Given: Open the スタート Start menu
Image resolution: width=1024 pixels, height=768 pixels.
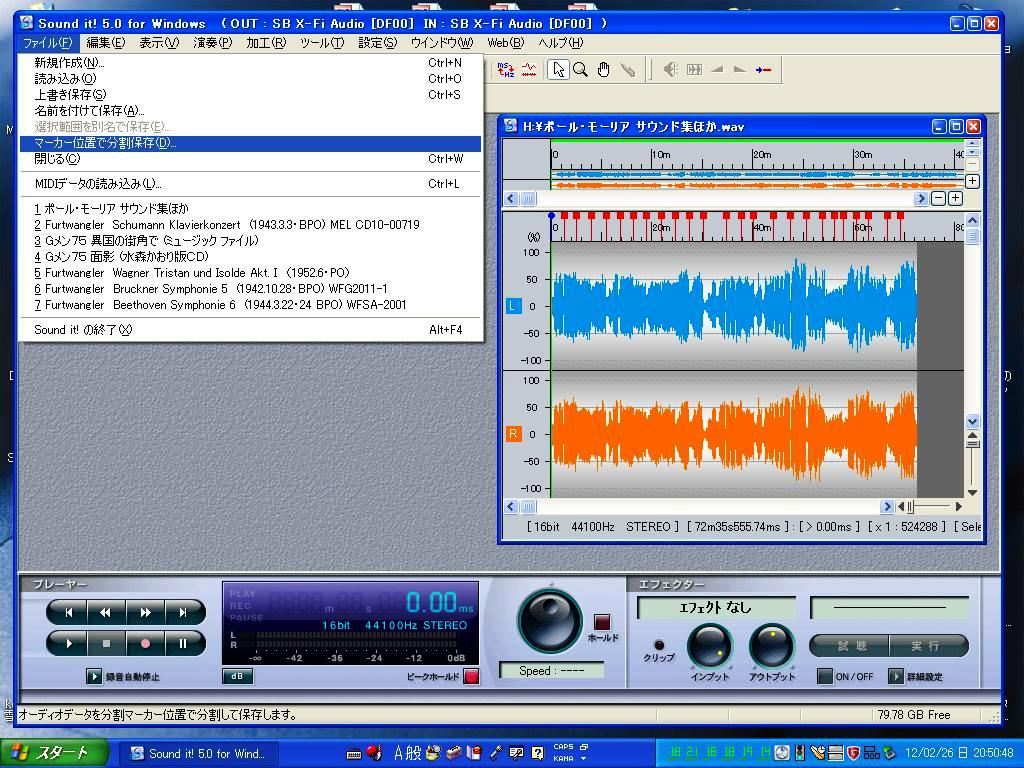Looking at the screenshot, I should (x=54, y=754).
